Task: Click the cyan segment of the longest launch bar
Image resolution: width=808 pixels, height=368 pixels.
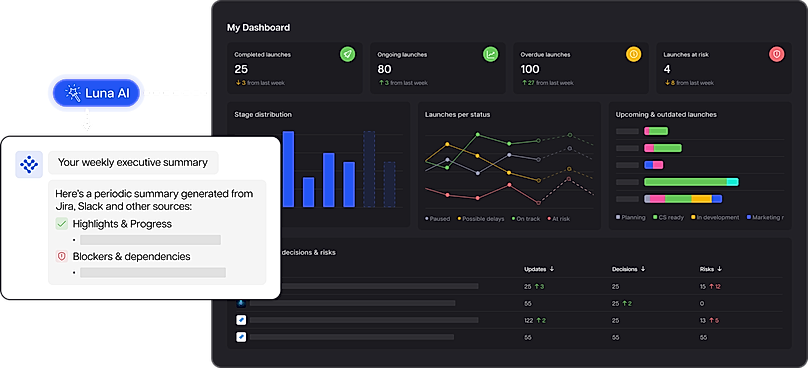Action: 732,182
